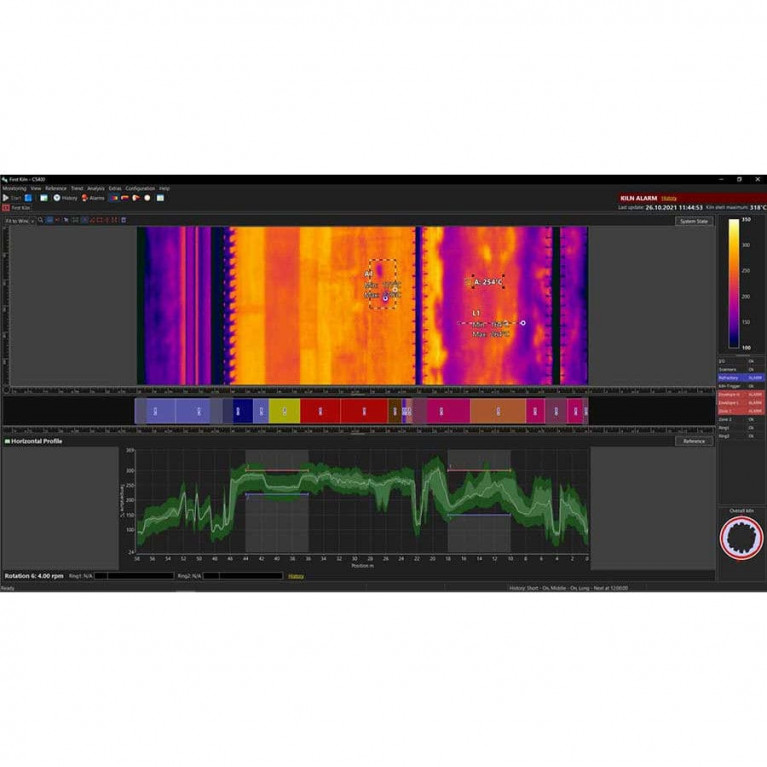This screenshot has height=767, width=767.
Task: Click the blue highlighted tool next to magnifier
Action: coord(49,220)
